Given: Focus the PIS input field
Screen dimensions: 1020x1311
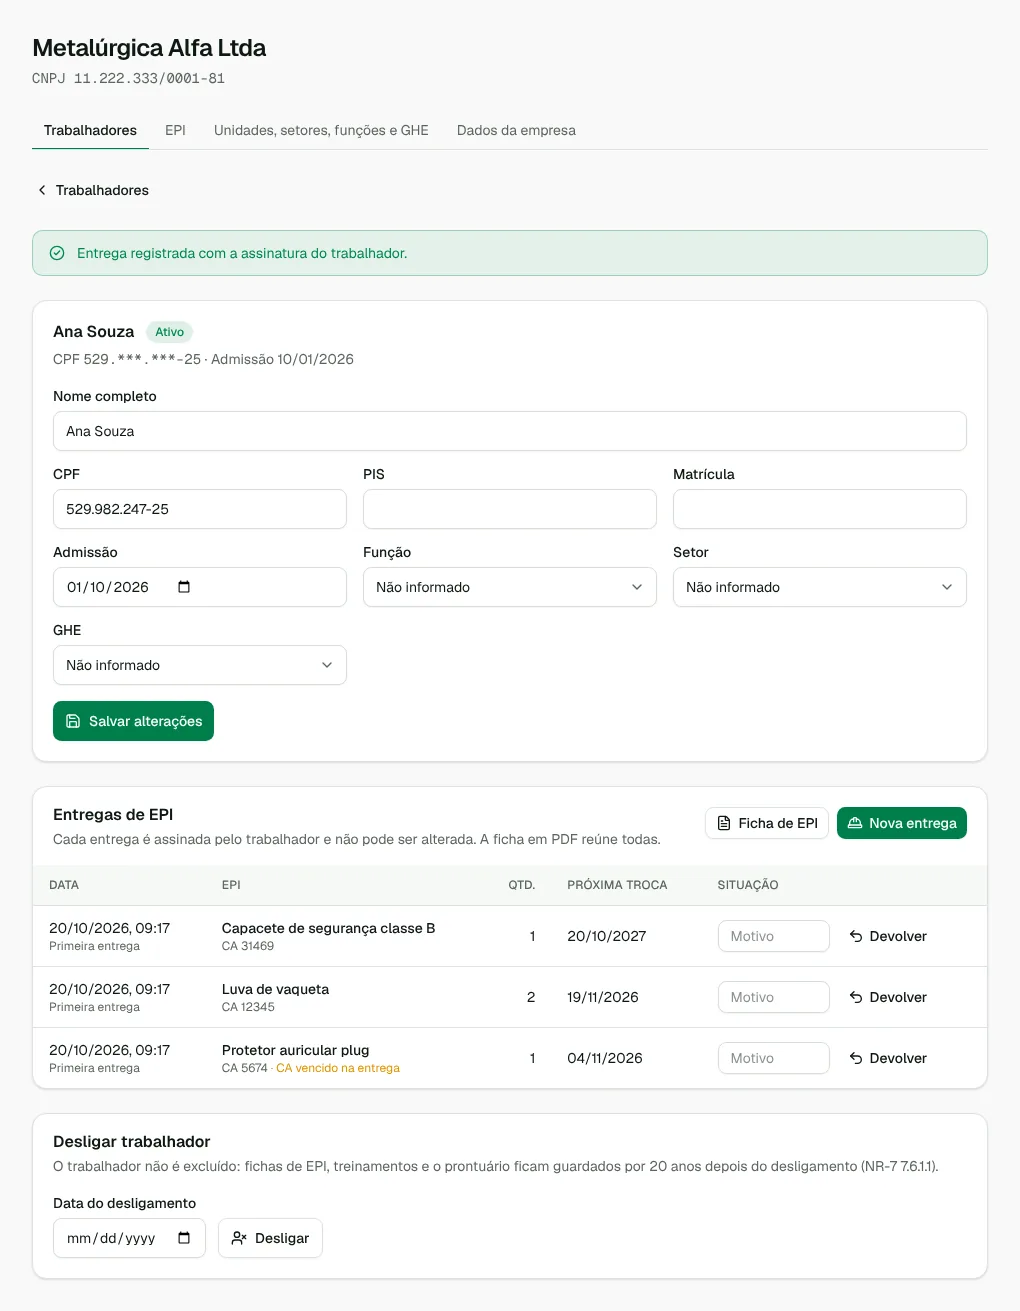Looking at the screenshot, I should tap(510, 509).
